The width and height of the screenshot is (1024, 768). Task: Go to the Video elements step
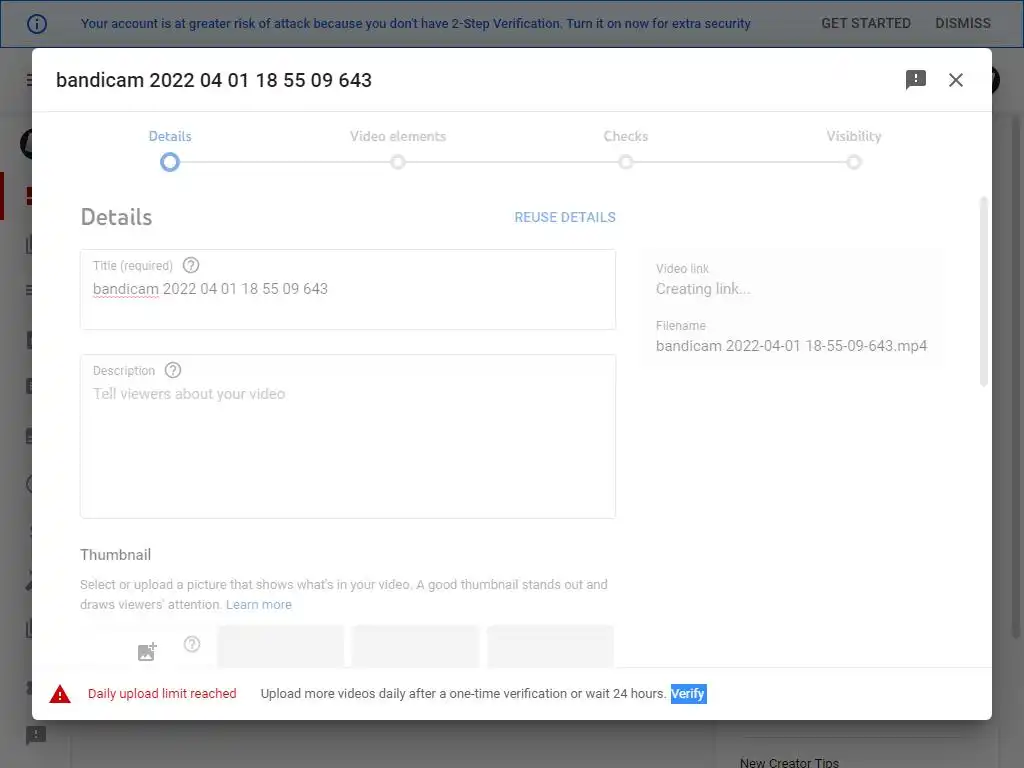pyautogui.click(x=398, y=136)
